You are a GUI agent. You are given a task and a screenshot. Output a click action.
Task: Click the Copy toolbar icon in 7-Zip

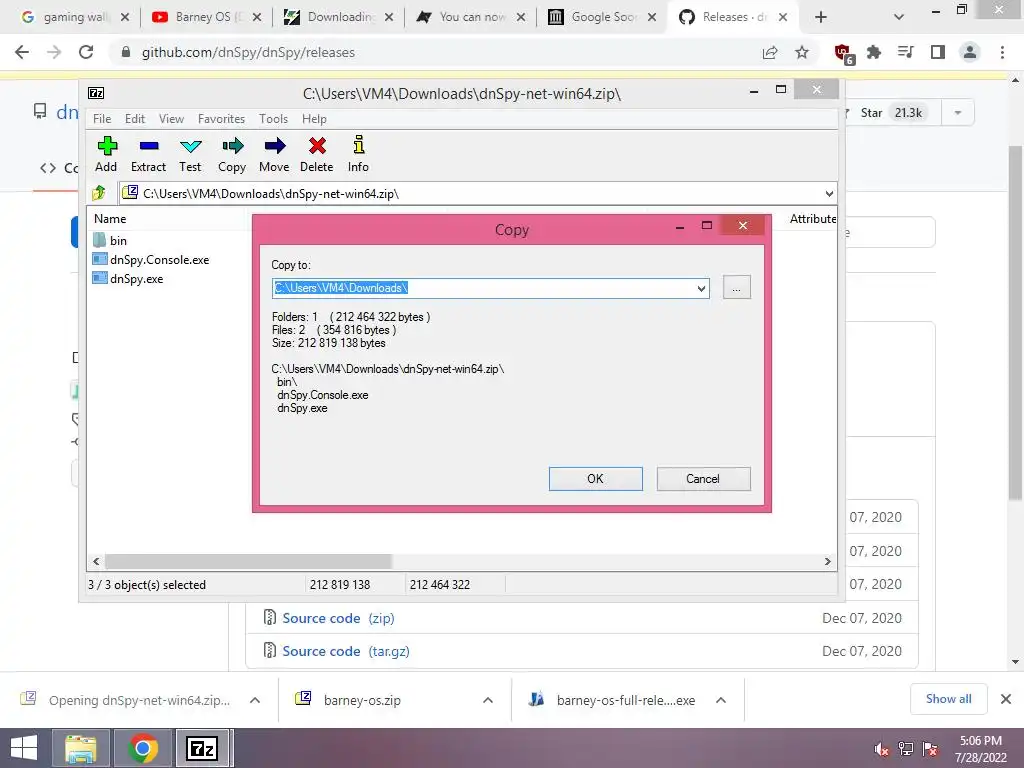pyautogui.click(x=232, y=155)
